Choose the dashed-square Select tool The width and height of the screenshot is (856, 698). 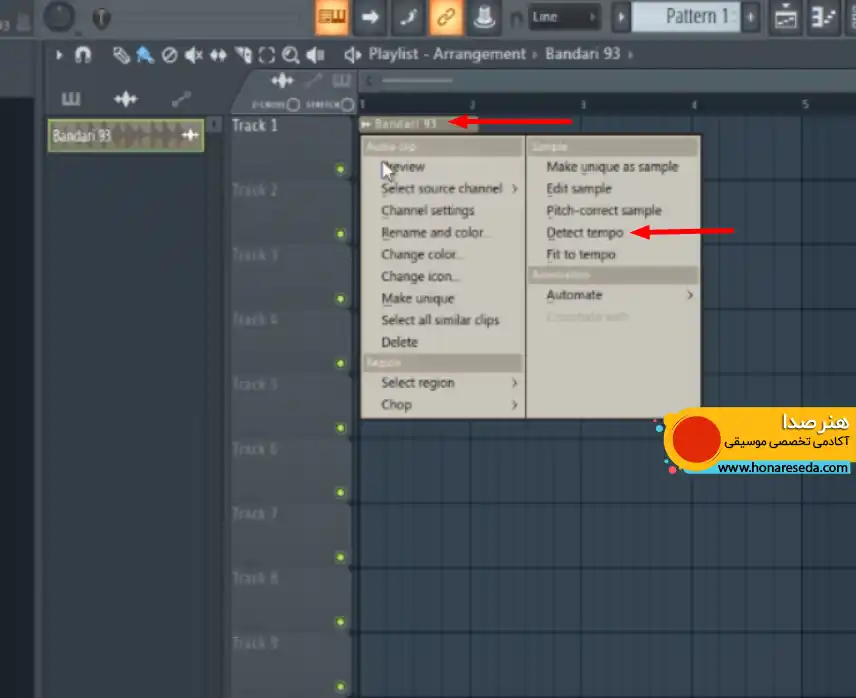click(x=266, y=55)
